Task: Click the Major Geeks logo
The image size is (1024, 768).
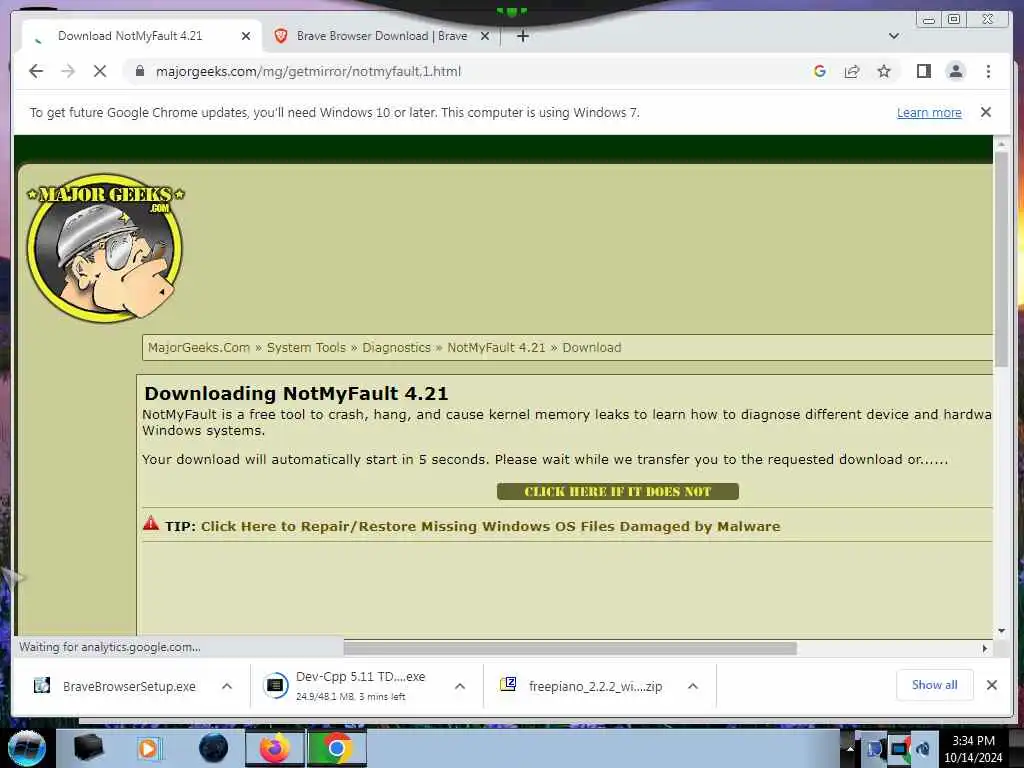Action: click(105, 248)
